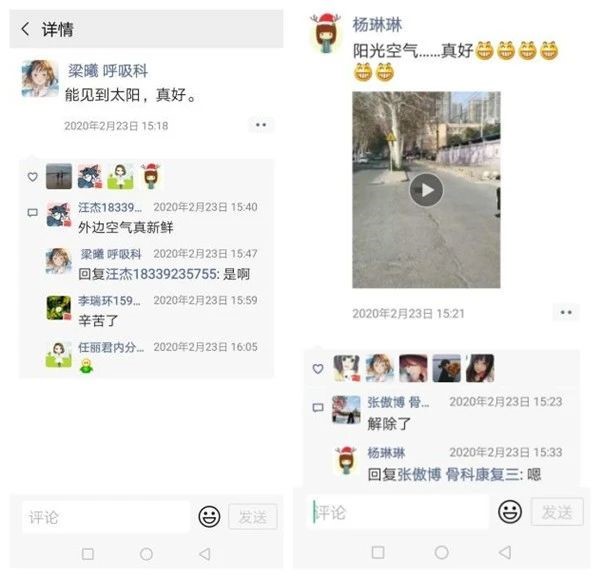This screenshot has height=579, width=600.
Task: Click the 发送 button on left screen
Action: coord(253,517)
